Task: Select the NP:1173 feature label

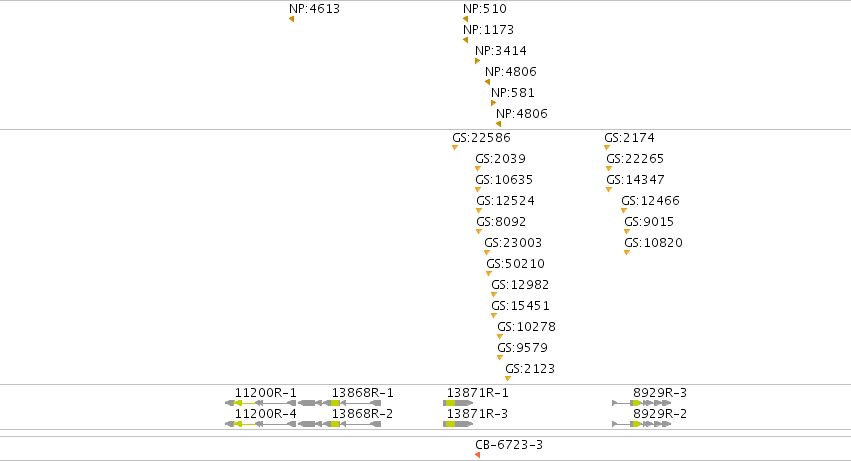Action: pos(488,30)
